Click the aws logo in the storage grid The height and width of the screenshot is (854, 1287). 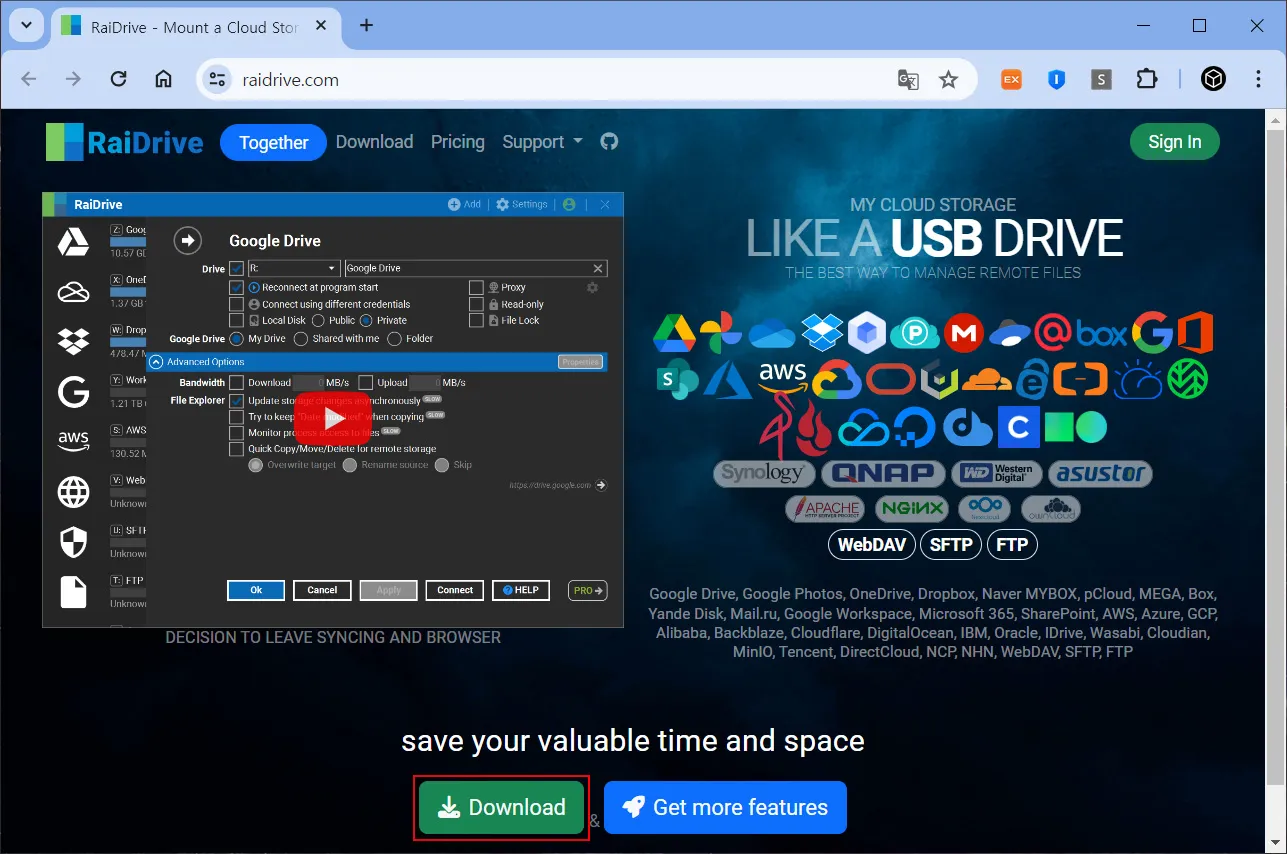tap(782, 379)
